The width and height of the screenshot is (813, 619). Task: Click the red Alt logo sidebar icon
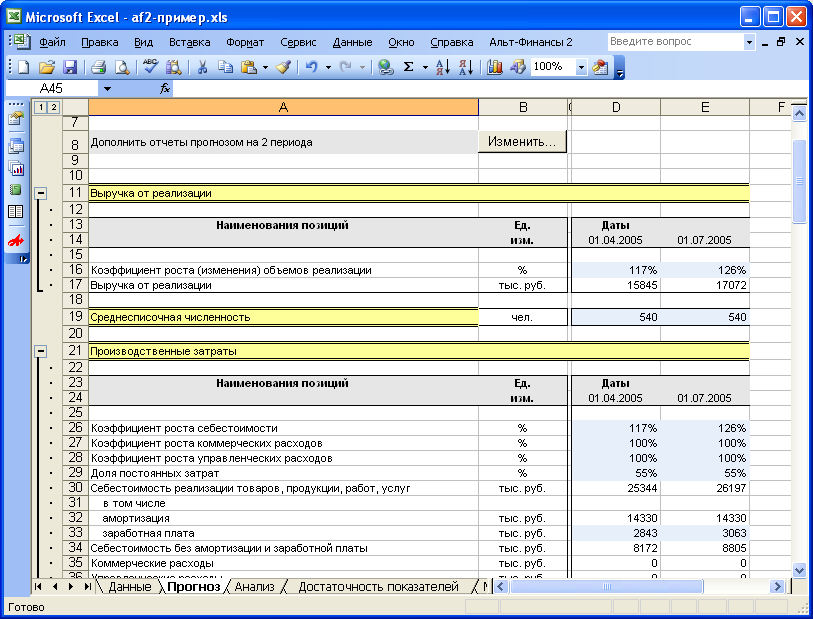coord(16,241)
